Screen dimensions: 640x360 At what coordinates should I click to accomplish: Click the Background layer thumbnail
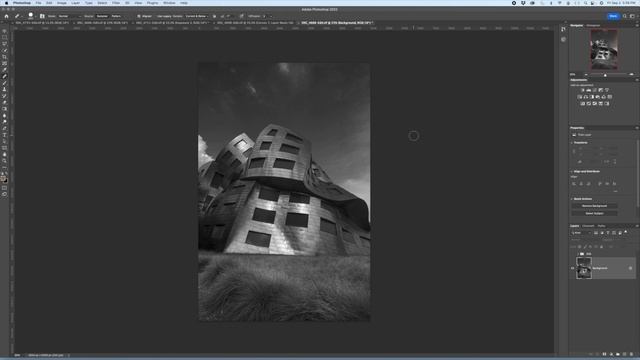tap(584, 268)
